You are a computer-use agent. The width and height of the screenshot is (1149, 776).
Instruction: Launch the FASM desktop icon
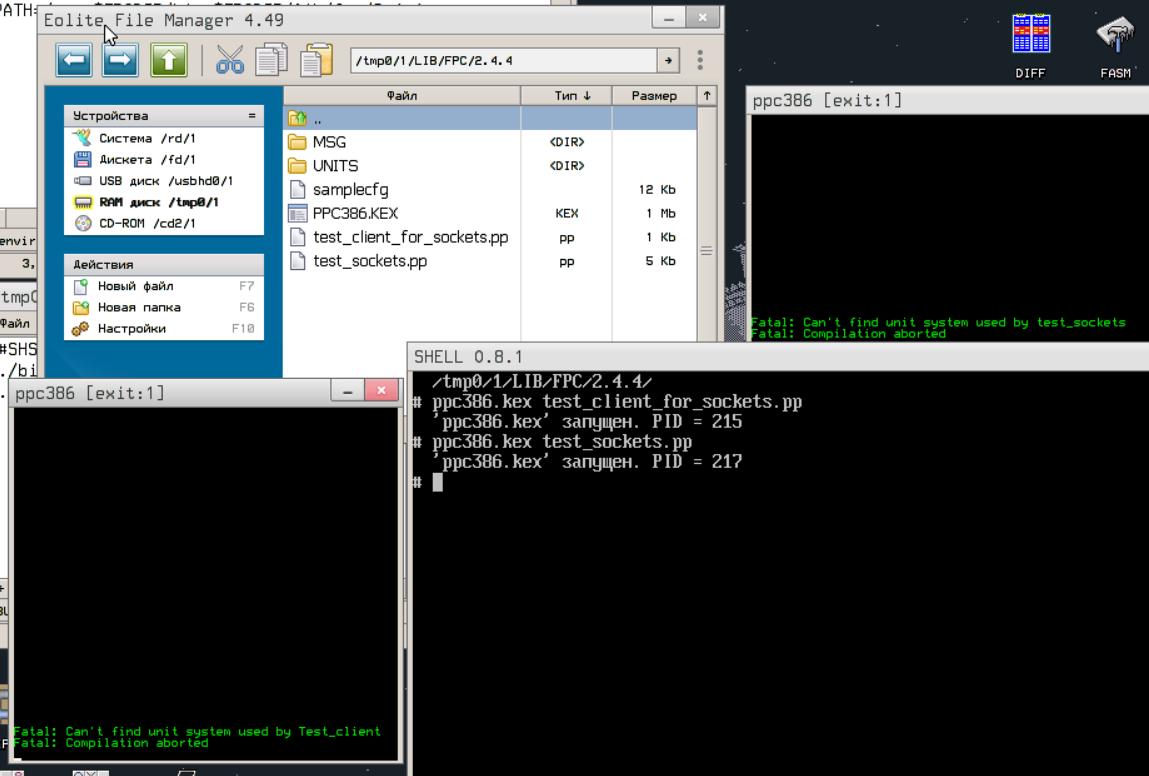coord(1115,45)
